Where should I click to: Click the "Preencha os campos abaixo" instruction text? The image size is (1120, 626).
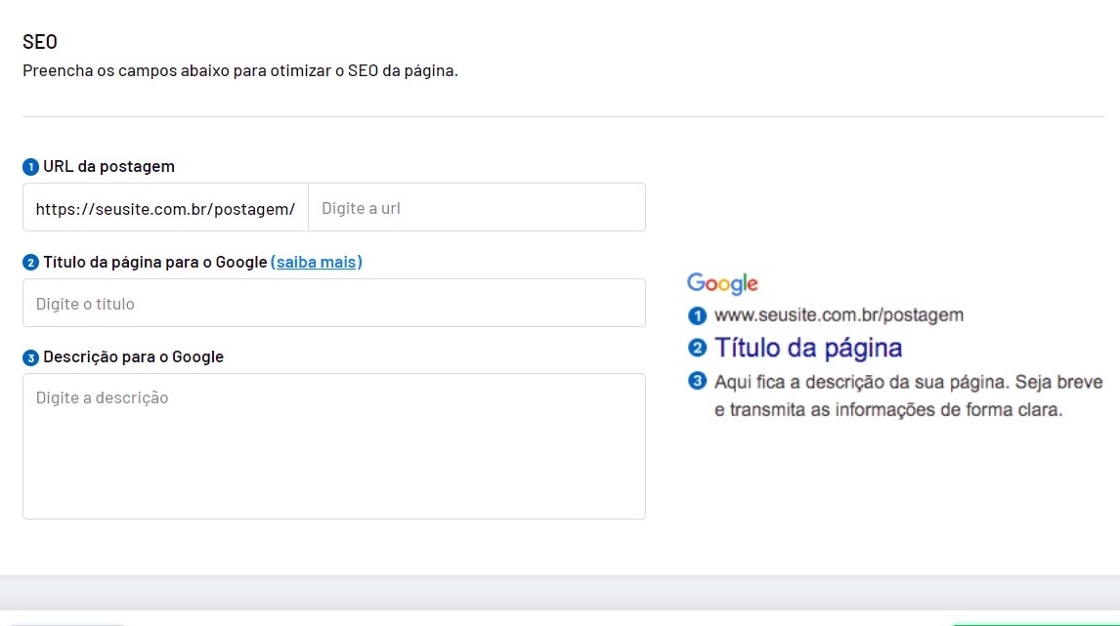[240, 71]
